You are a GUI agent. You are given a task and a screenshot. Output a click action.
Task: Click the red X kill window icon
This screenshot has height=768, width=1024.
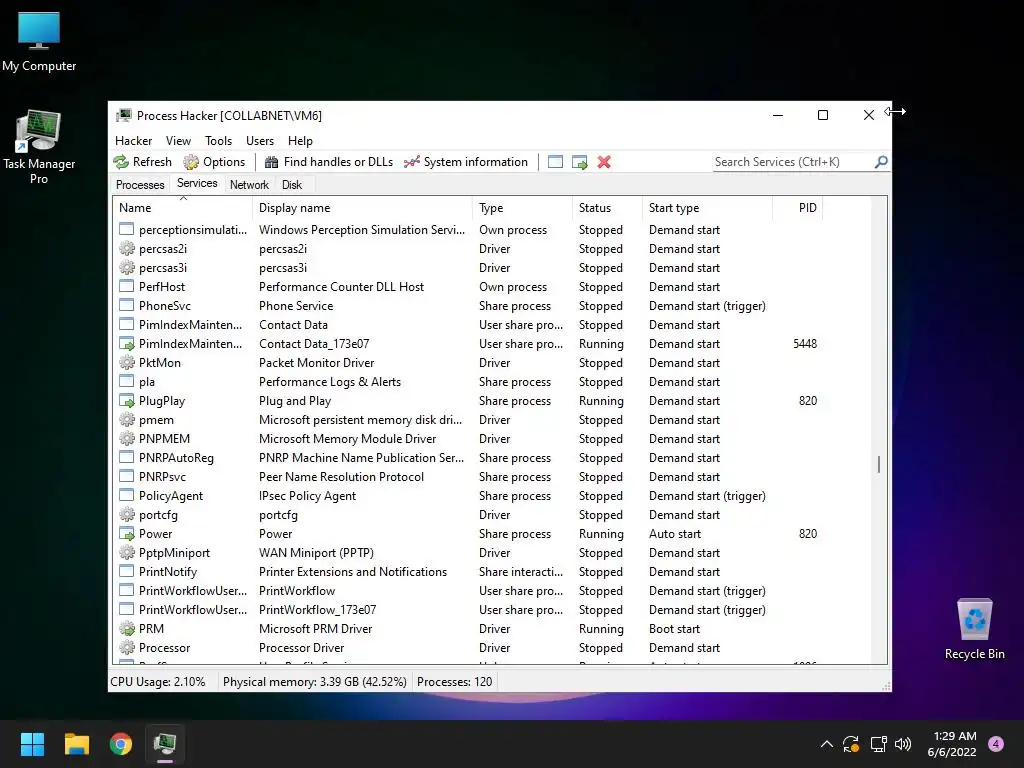(604, 162)
